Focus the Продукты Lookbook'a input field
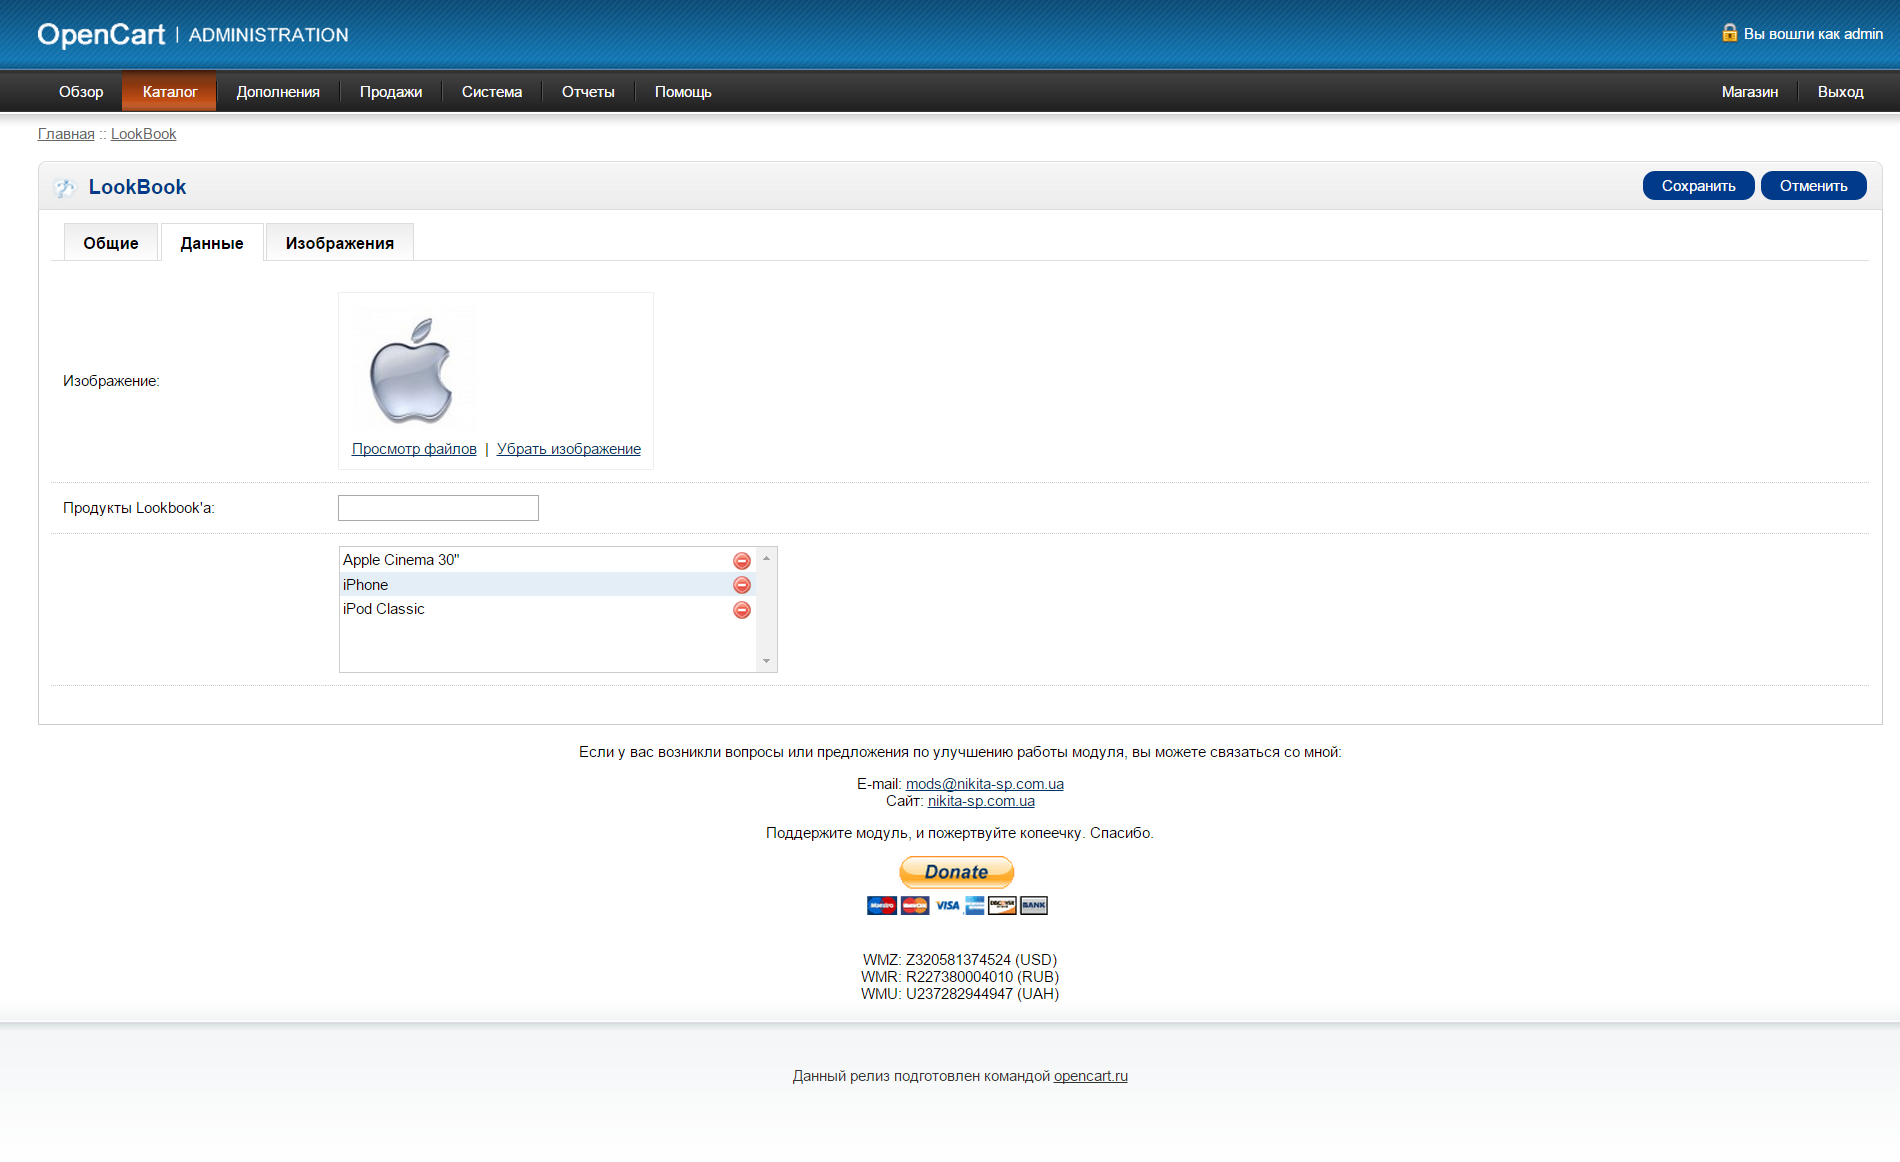 438,508
